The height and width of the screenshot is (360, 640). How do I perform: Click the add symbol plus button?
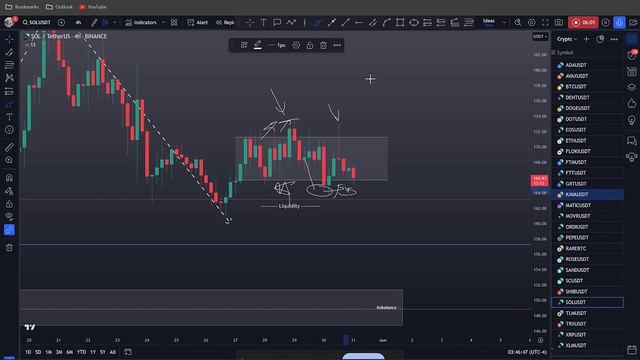click(61, 22)
